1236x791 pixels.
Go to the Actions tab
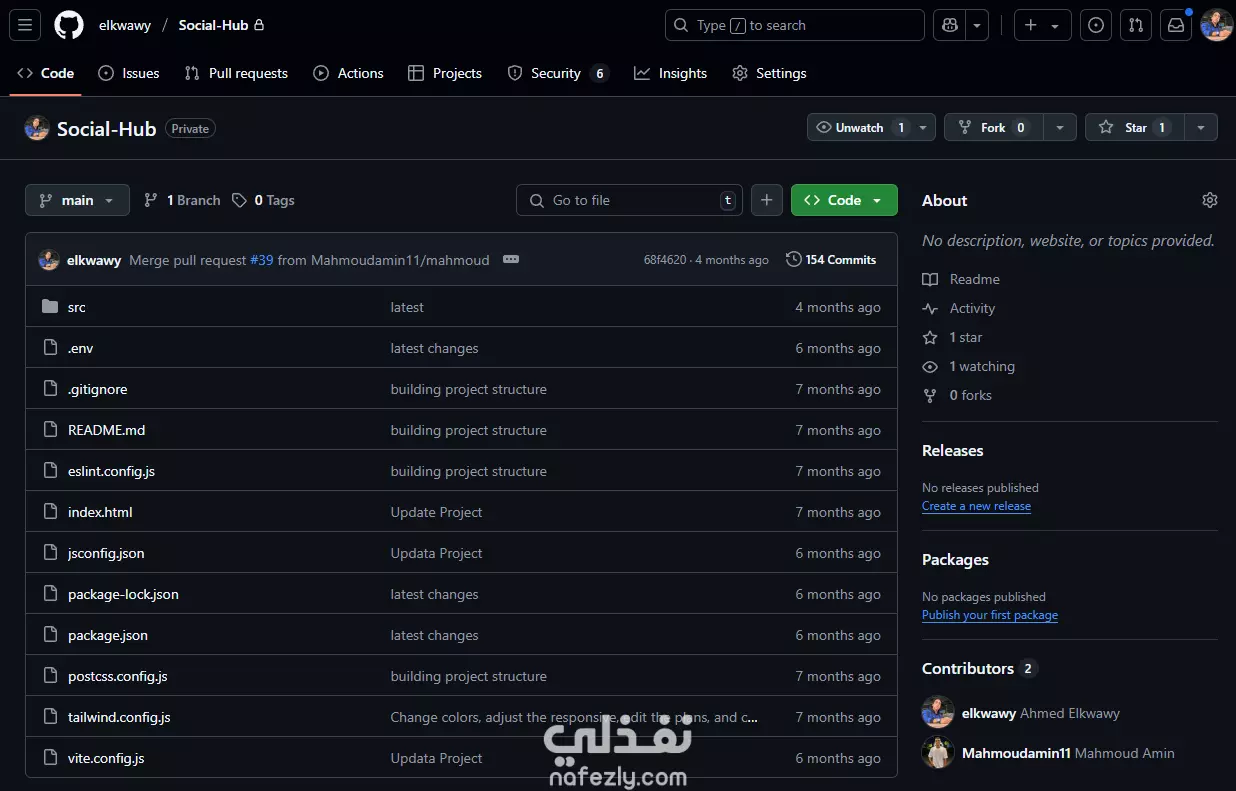point(348,73)
